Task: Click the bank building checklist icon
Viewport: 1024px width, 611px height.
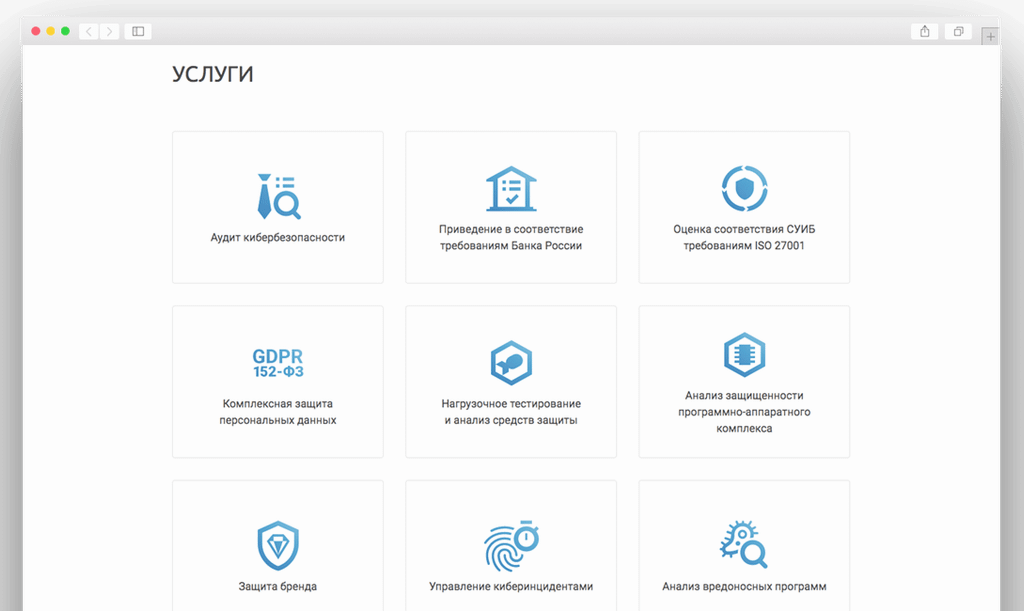Action: 511,189
